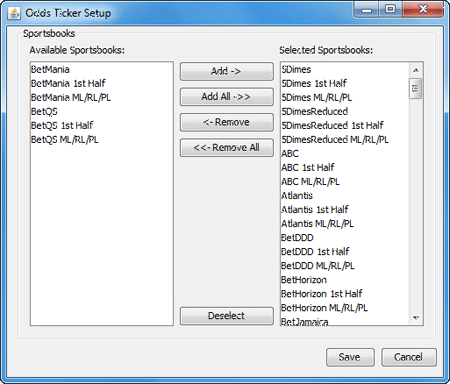
Task: Select BetJamaica at the list bottom
Action: coord(345,320)
